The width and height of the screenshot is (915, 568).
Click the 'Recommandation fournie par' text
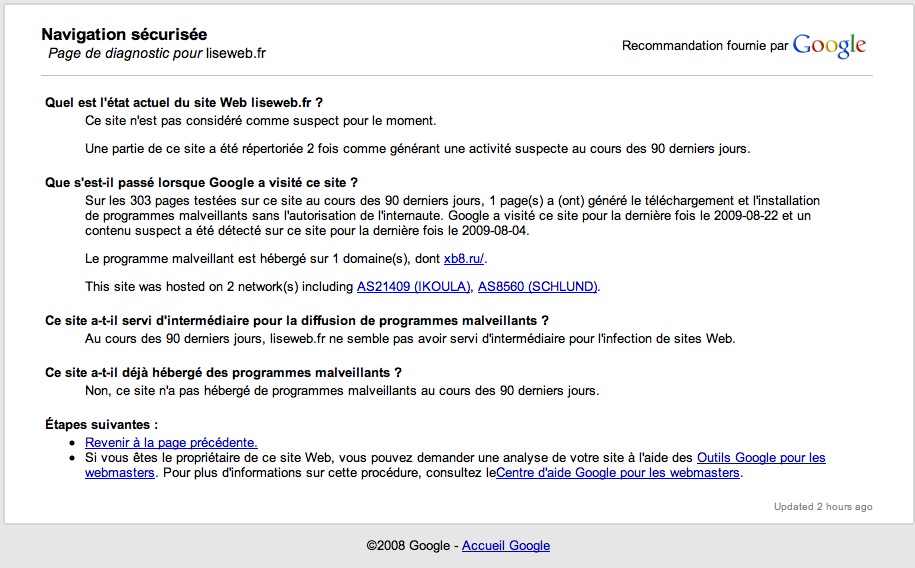coord(705,46)
